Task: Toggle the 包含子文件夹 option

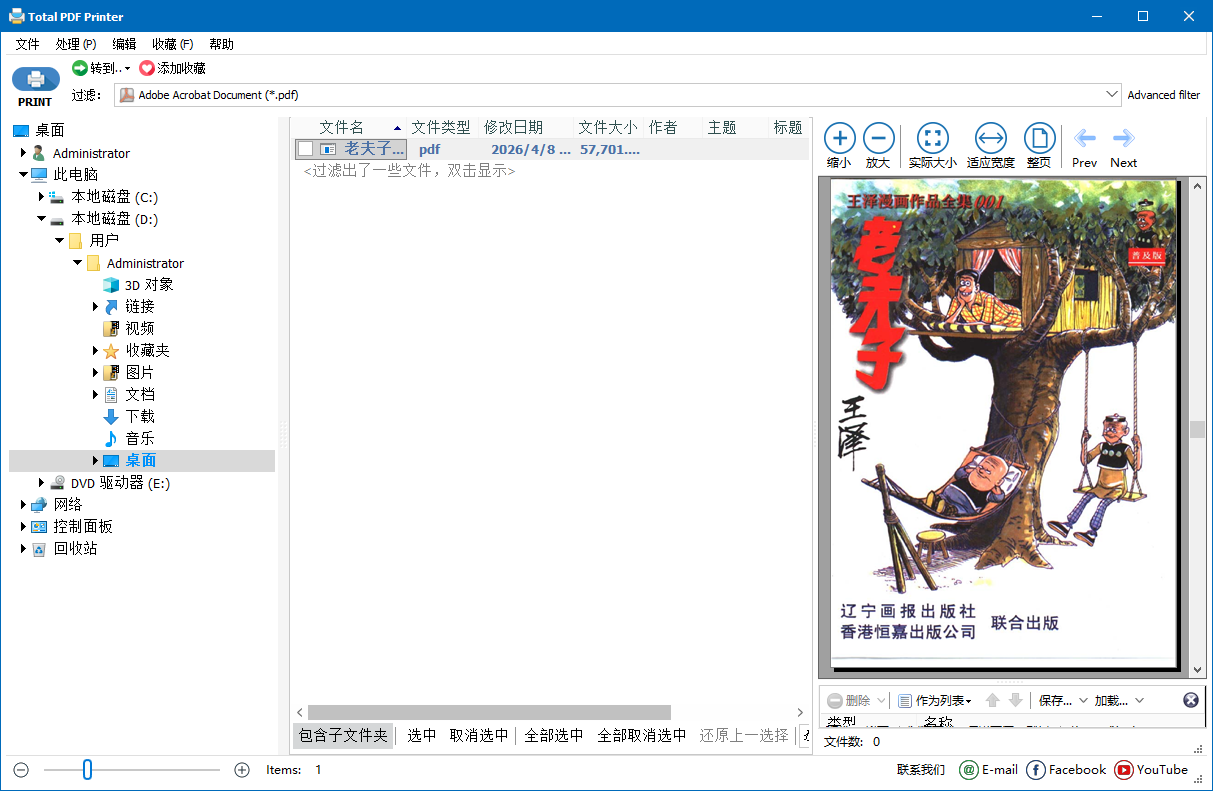Action: 343,735
